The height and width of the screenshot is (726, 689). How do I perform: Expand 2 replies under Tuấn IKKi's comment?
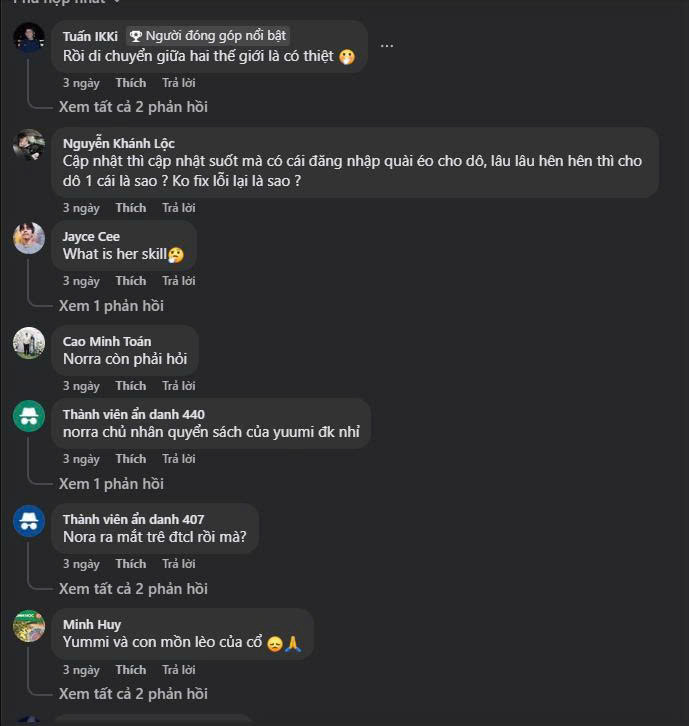133,107
